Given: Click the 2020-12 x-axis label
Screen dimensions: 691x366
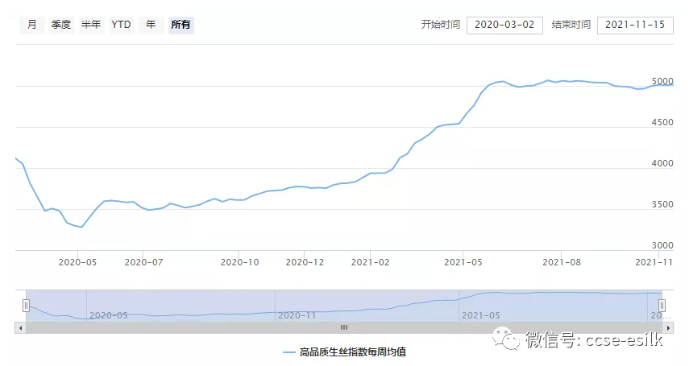Looking at the screenshot, I should (x=305, y=262).
